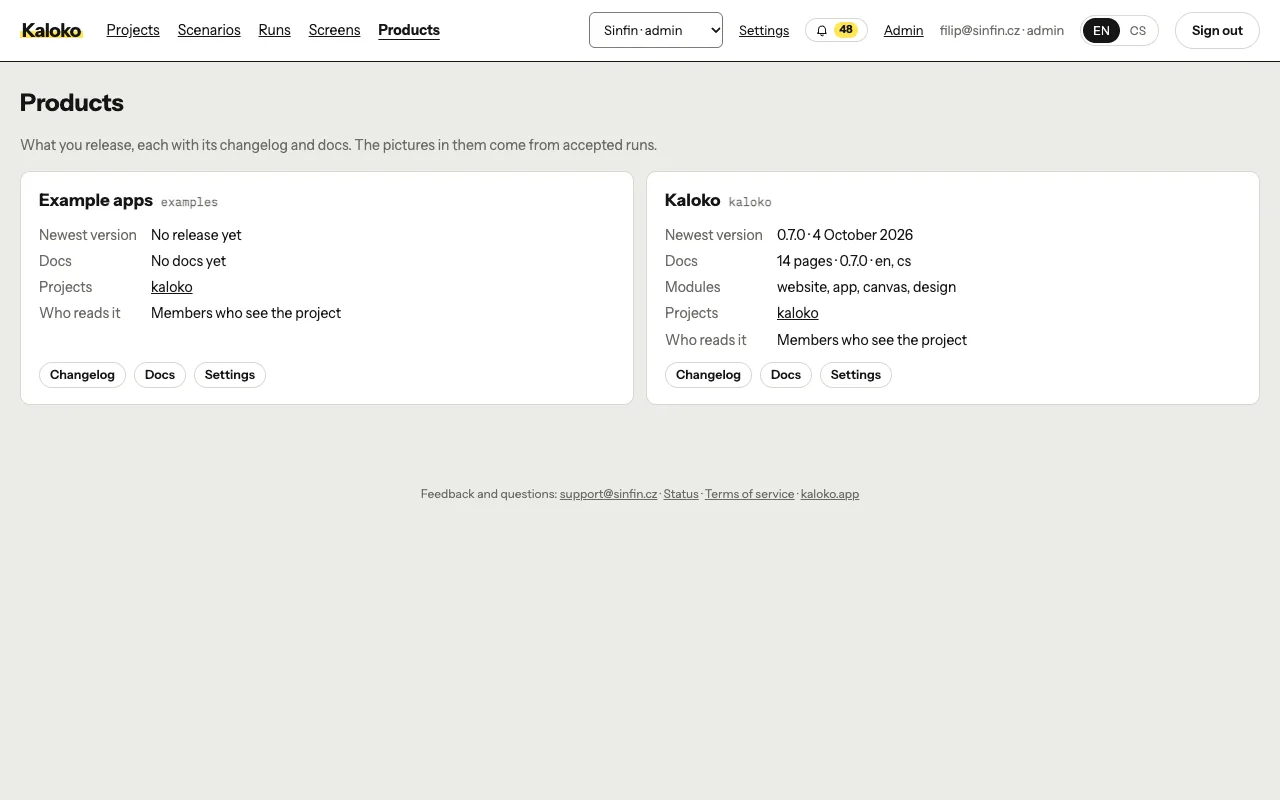Viewport: 1280px width, 800px height.
Task: Click the Example apps card title
Action: coord(96,200)
